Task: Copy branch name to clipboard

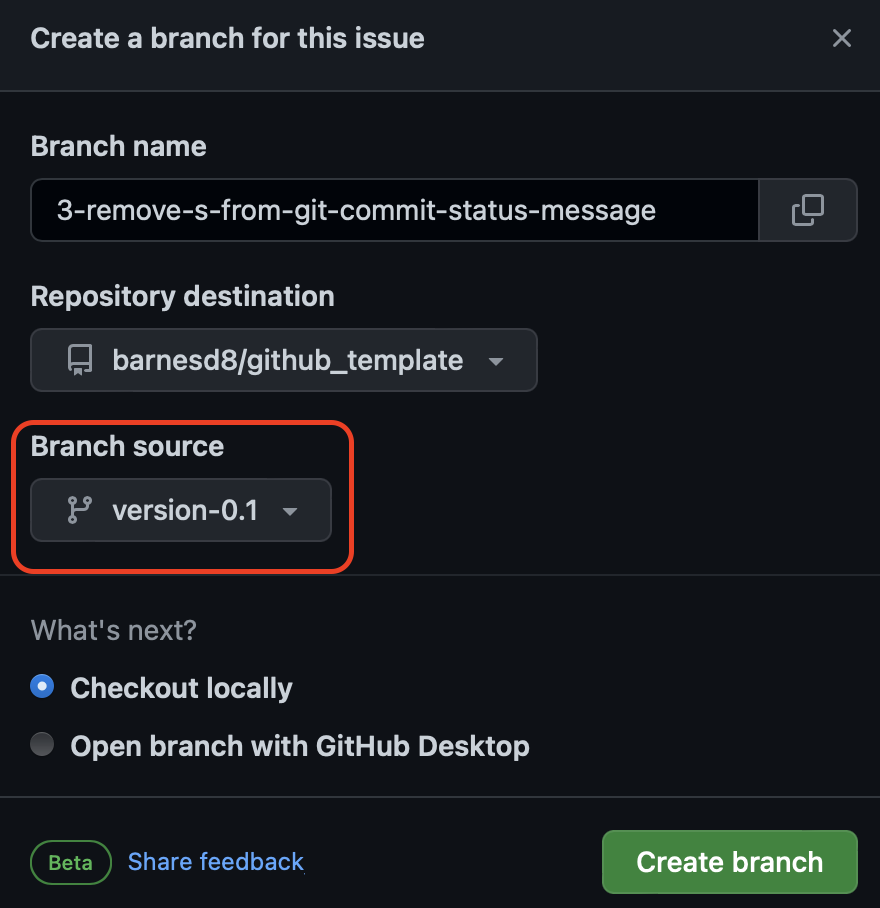Action: point(808,210)
